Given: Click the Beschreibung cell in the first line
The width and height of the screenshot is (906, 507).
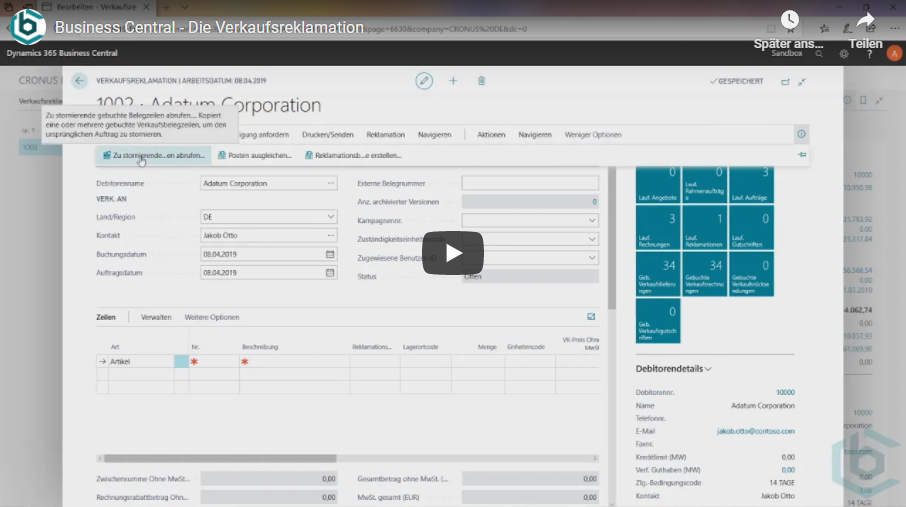Looking at the screenshot, I should tap(294, 361).
